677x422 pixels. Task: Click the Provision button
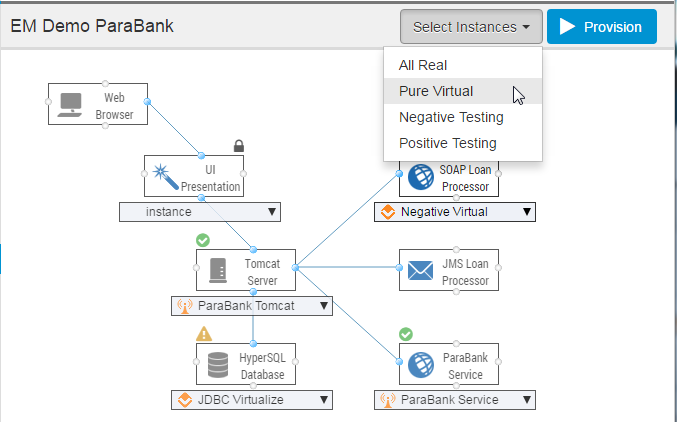602,27
